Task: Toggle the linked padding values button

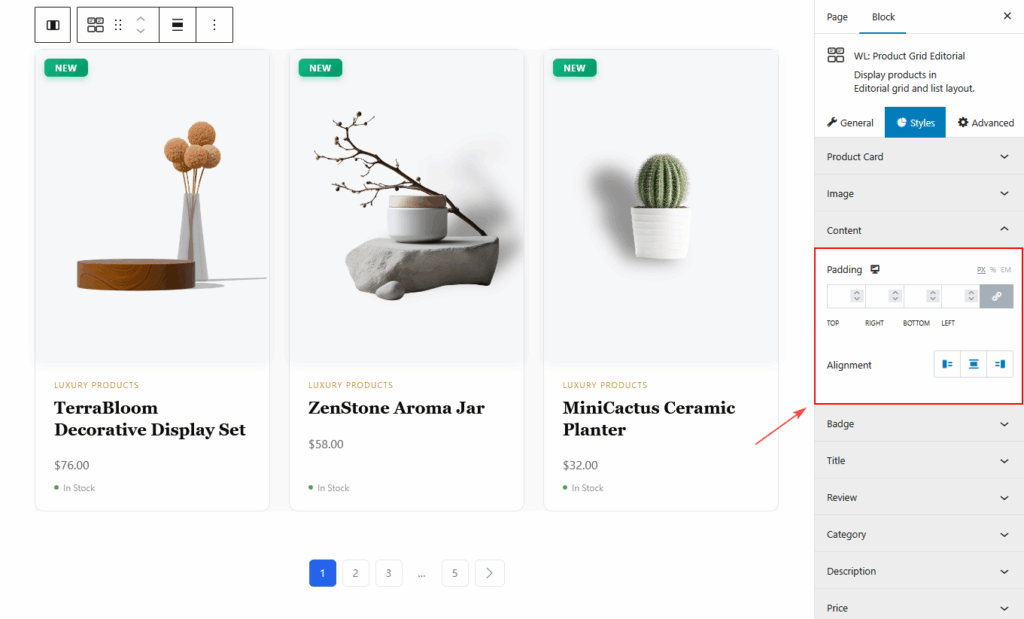Action: click(x=996, y=296)
